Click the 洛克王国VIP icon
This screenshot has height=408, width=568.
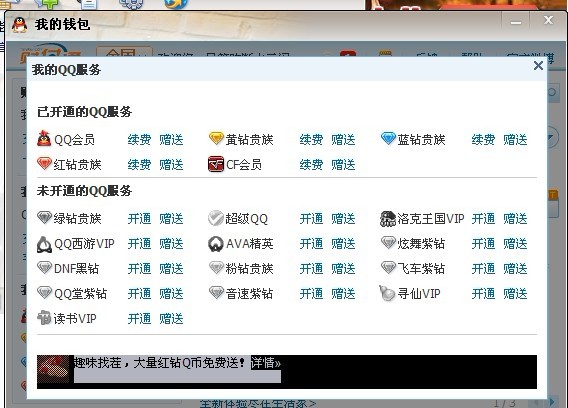pyautogui.click(x=388, y=218)
